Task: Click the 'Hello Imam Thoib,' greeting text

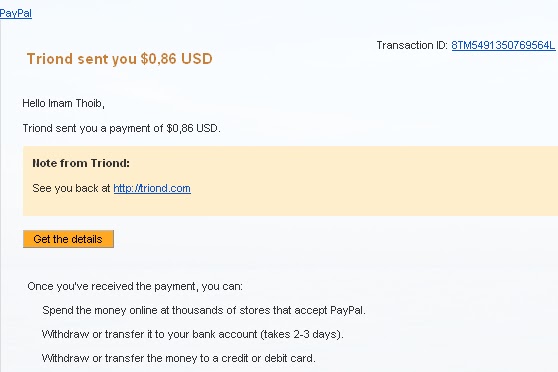Action: click(63, 104)
